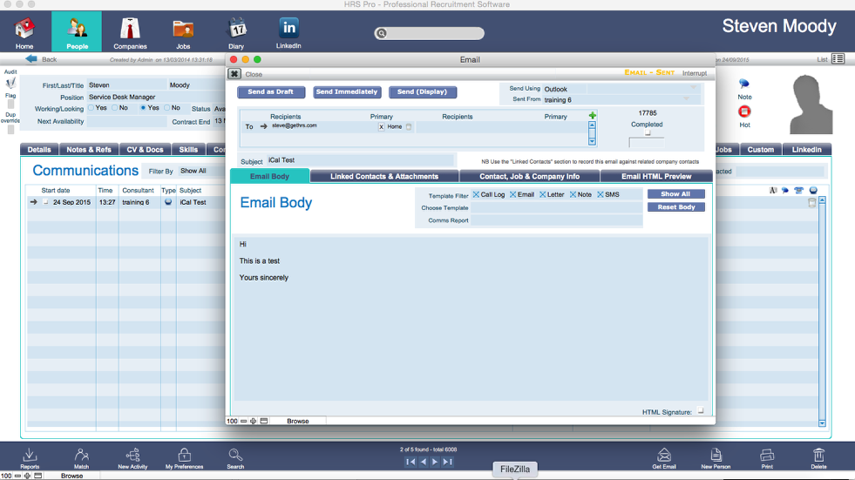855x480 pixels.
Task: Click the New Activity icon
Action: coord(133,455)
